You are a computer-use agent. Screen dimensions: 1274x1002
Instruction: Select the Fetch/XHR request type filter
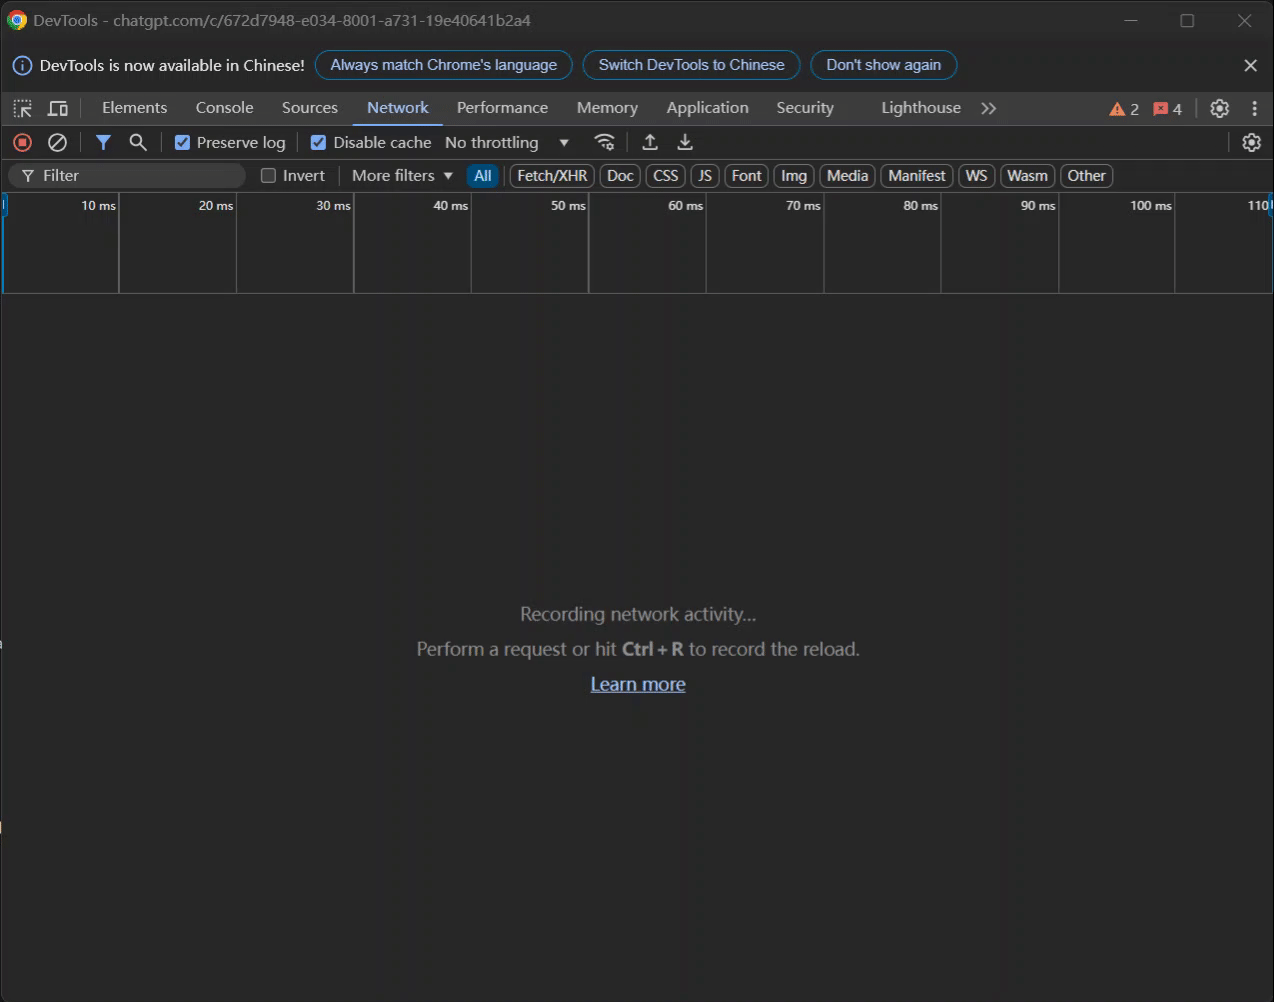click(x=552, y=176)
